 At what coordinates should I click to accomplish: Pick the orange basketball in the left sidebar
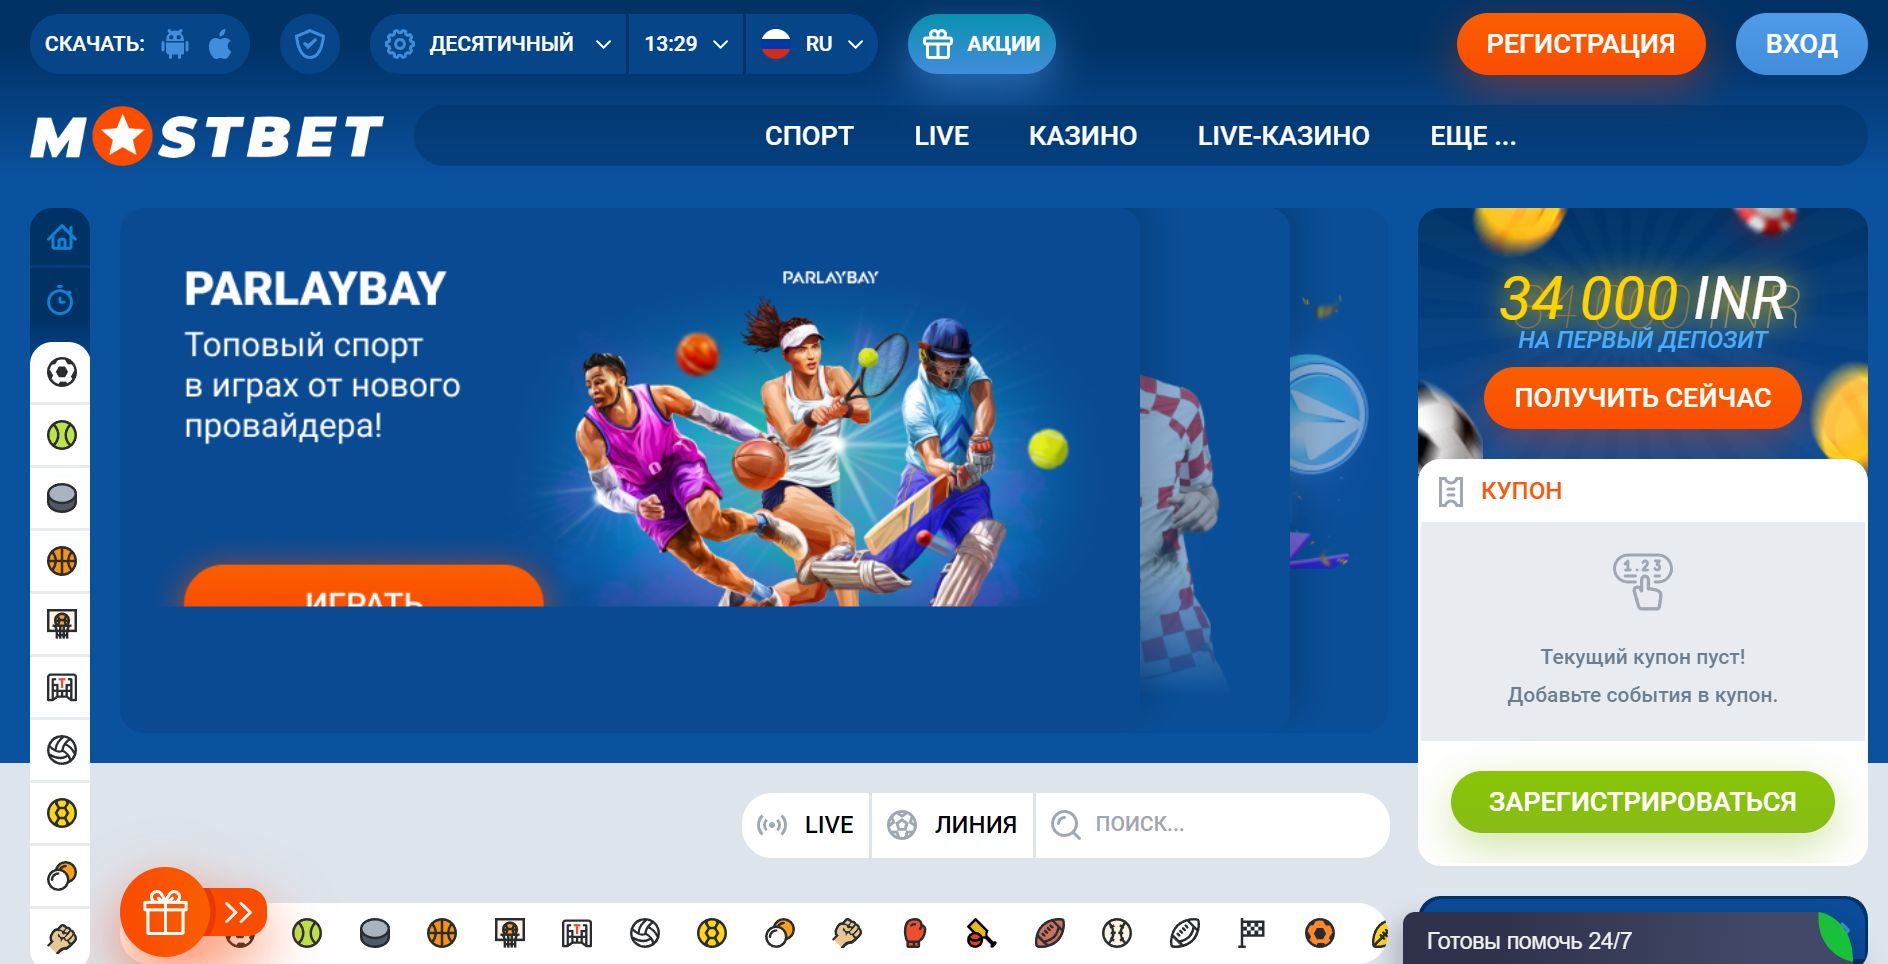click(x=62, y=561)
